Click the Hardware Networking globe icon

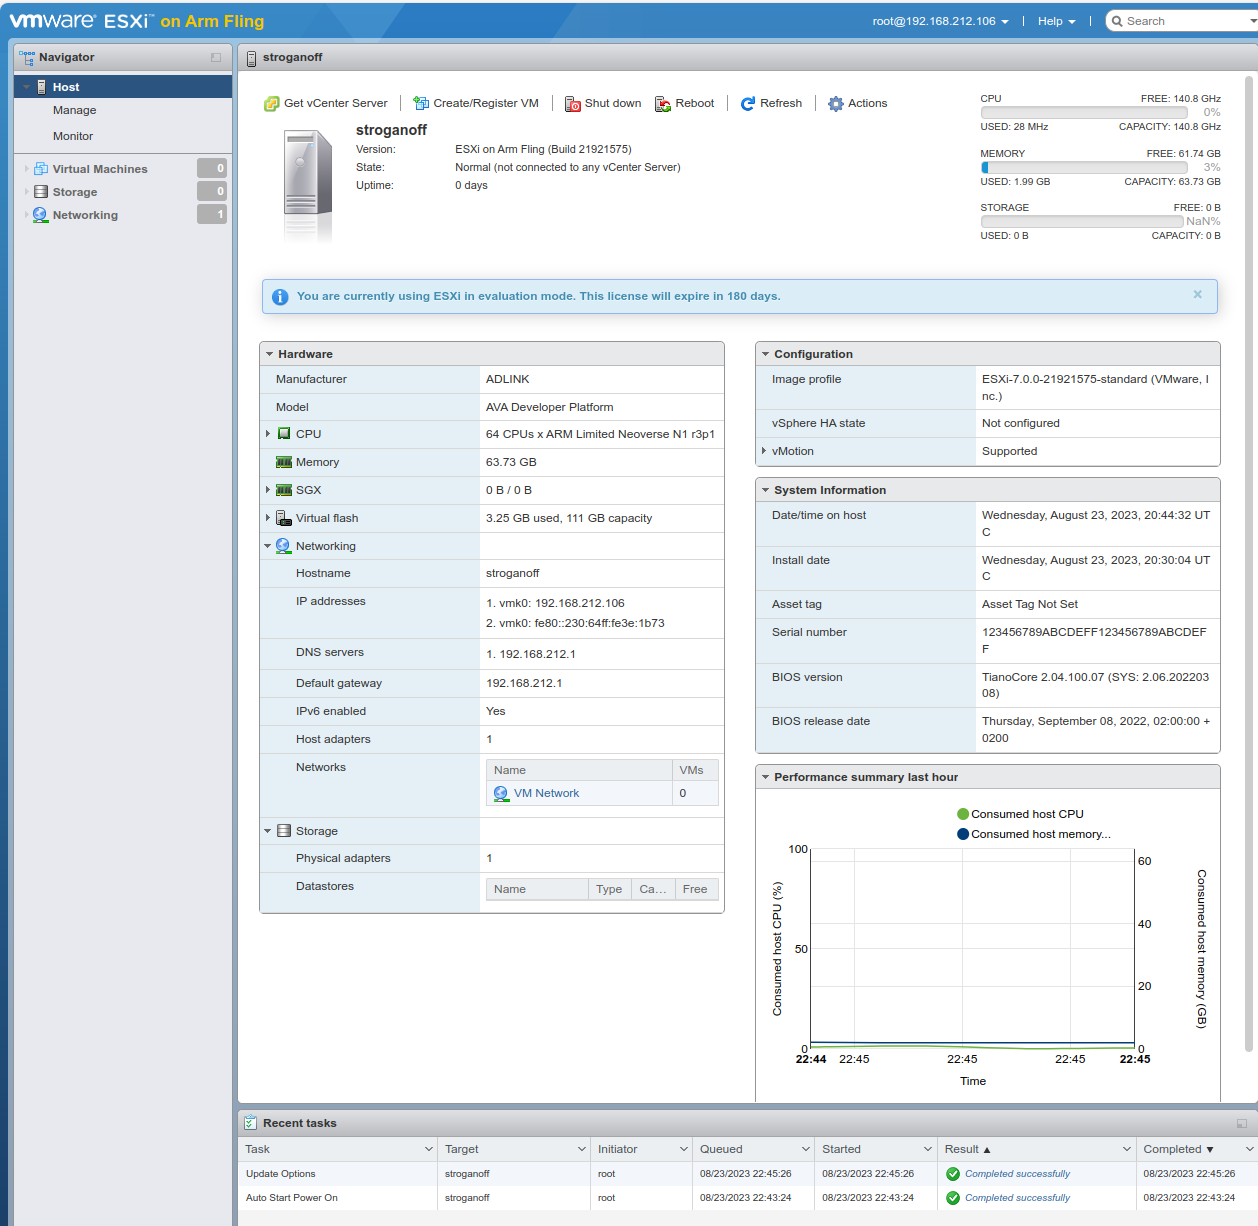[283, 546]
